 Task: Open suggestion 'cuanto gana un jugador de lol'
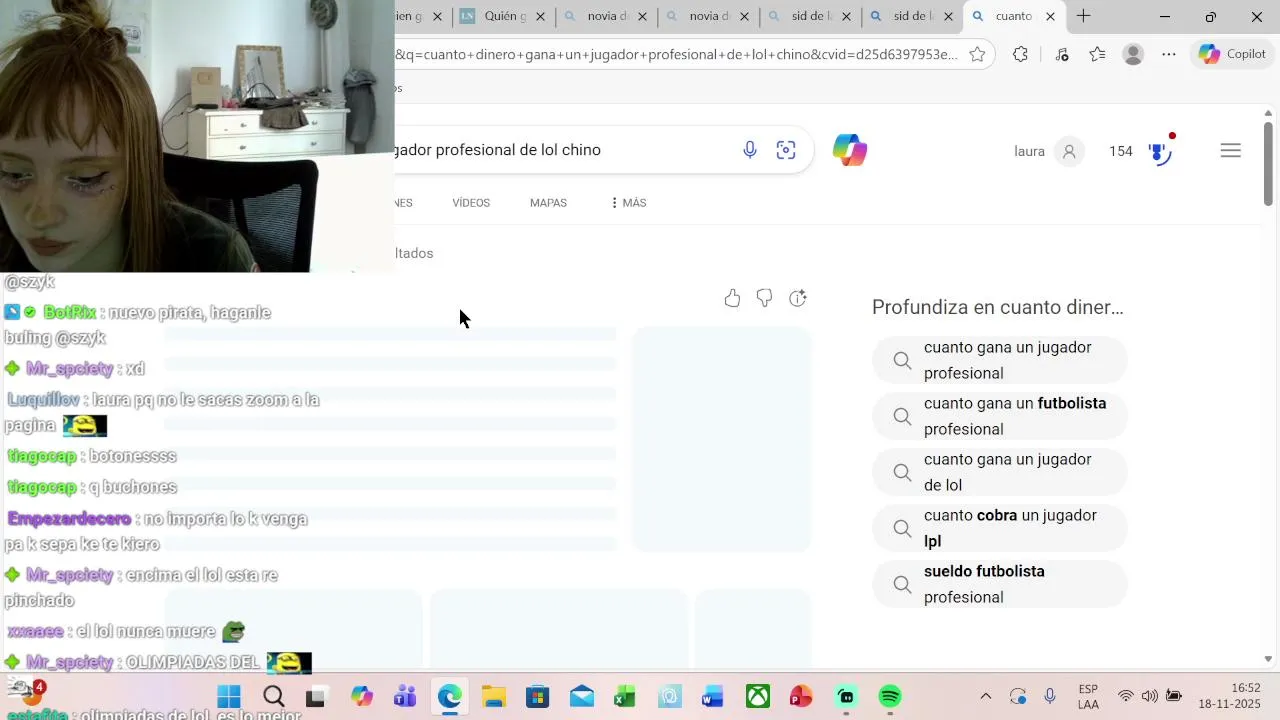pos(1000,472)
